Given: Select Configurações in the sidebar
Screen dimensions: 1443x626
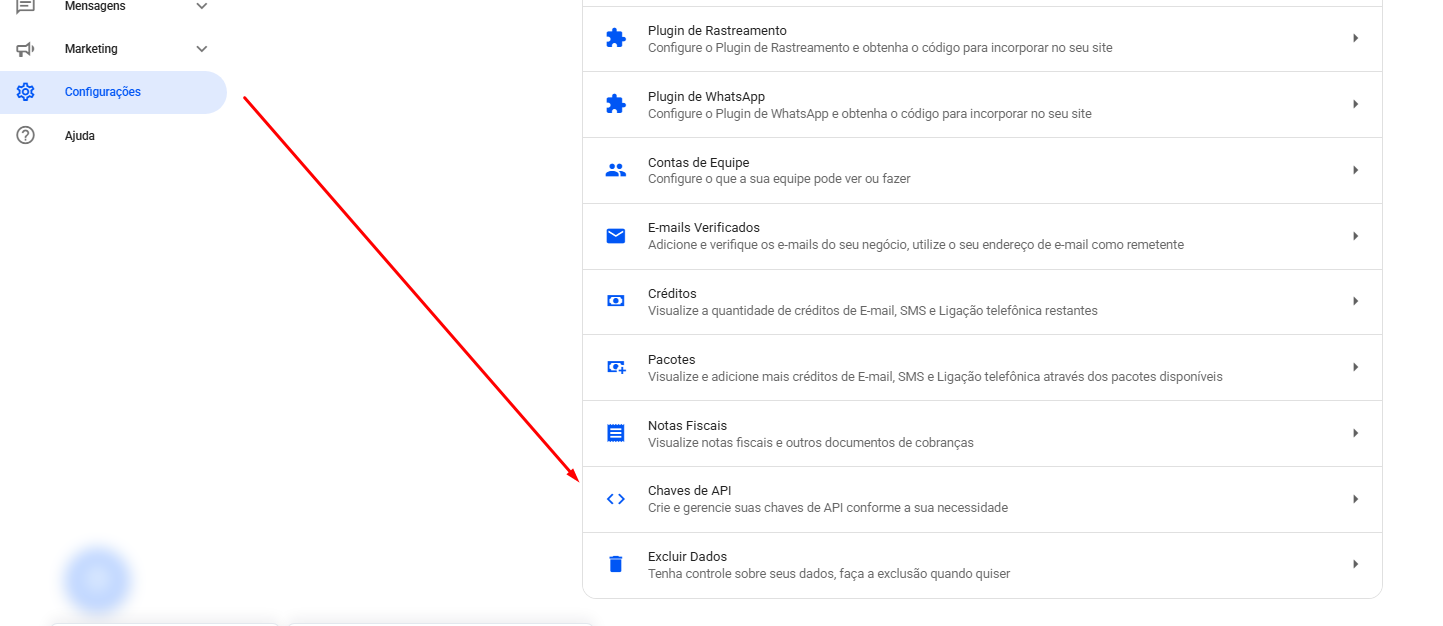Looking at the screenshot, I should [x=113, y=92].
